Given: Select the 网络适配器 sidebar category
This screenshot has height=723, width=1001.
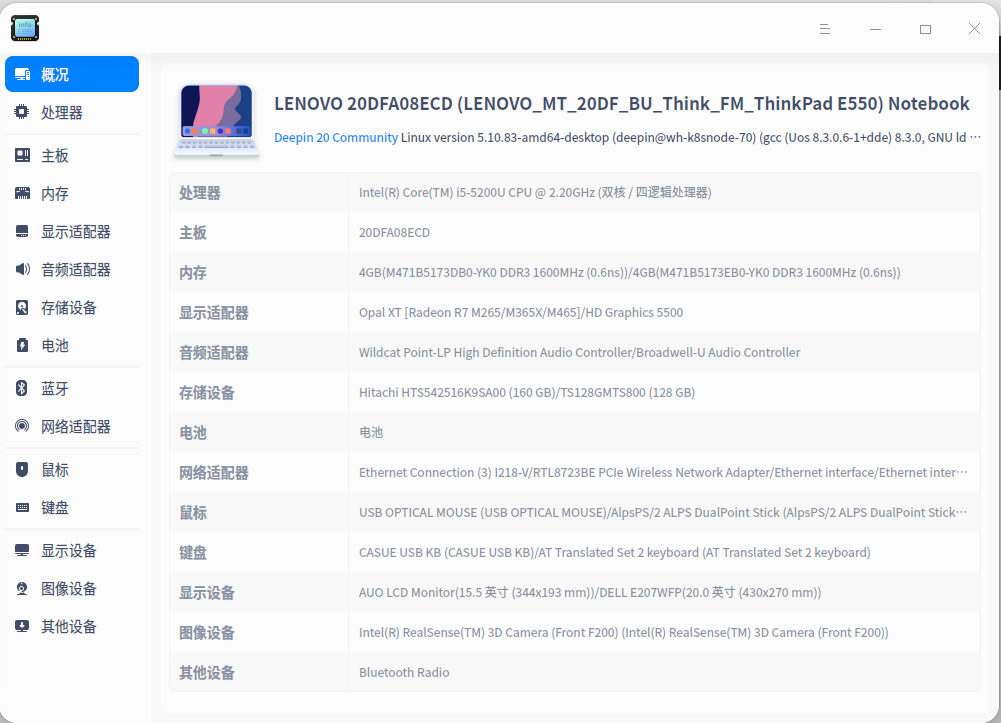Looking at the screenshot, I should [x=72, y=426].
